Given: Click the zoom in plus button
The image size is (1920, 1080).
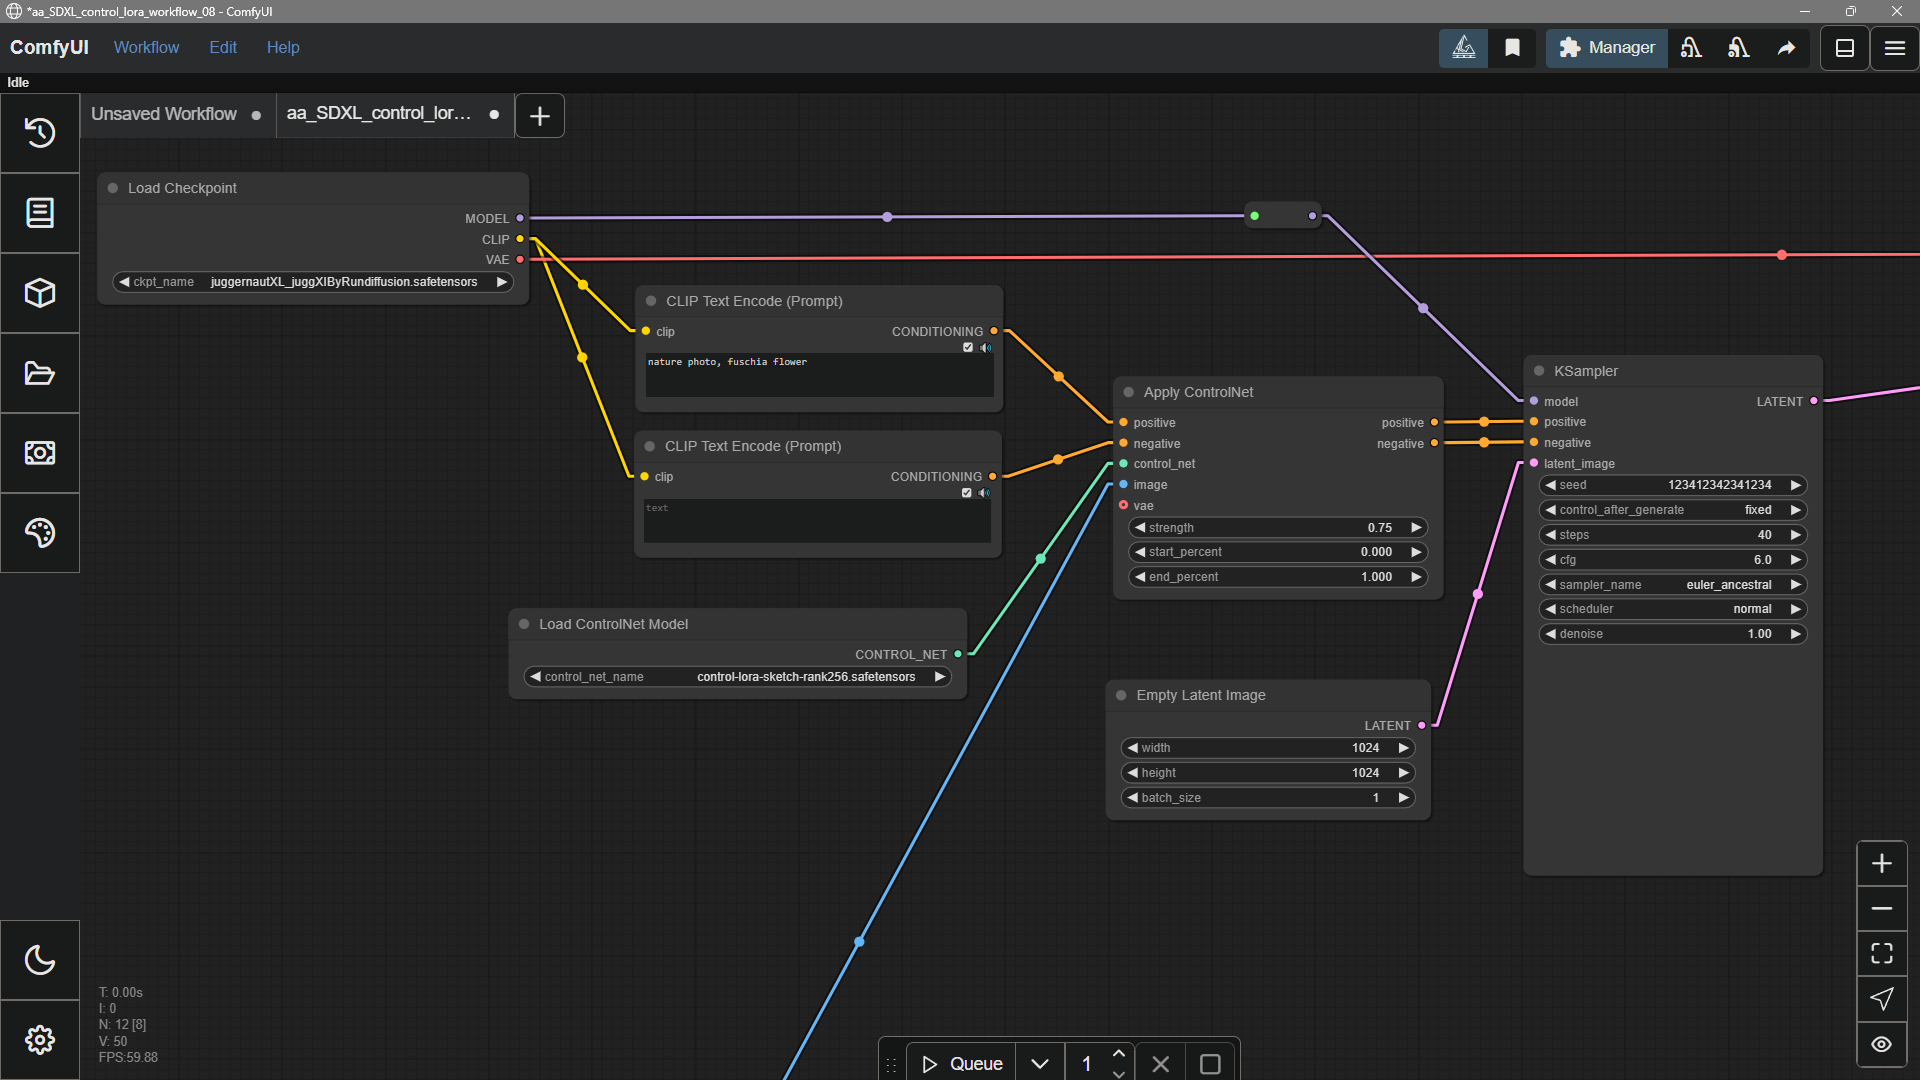Looking at the screenshot, I should click(1881, 863).
